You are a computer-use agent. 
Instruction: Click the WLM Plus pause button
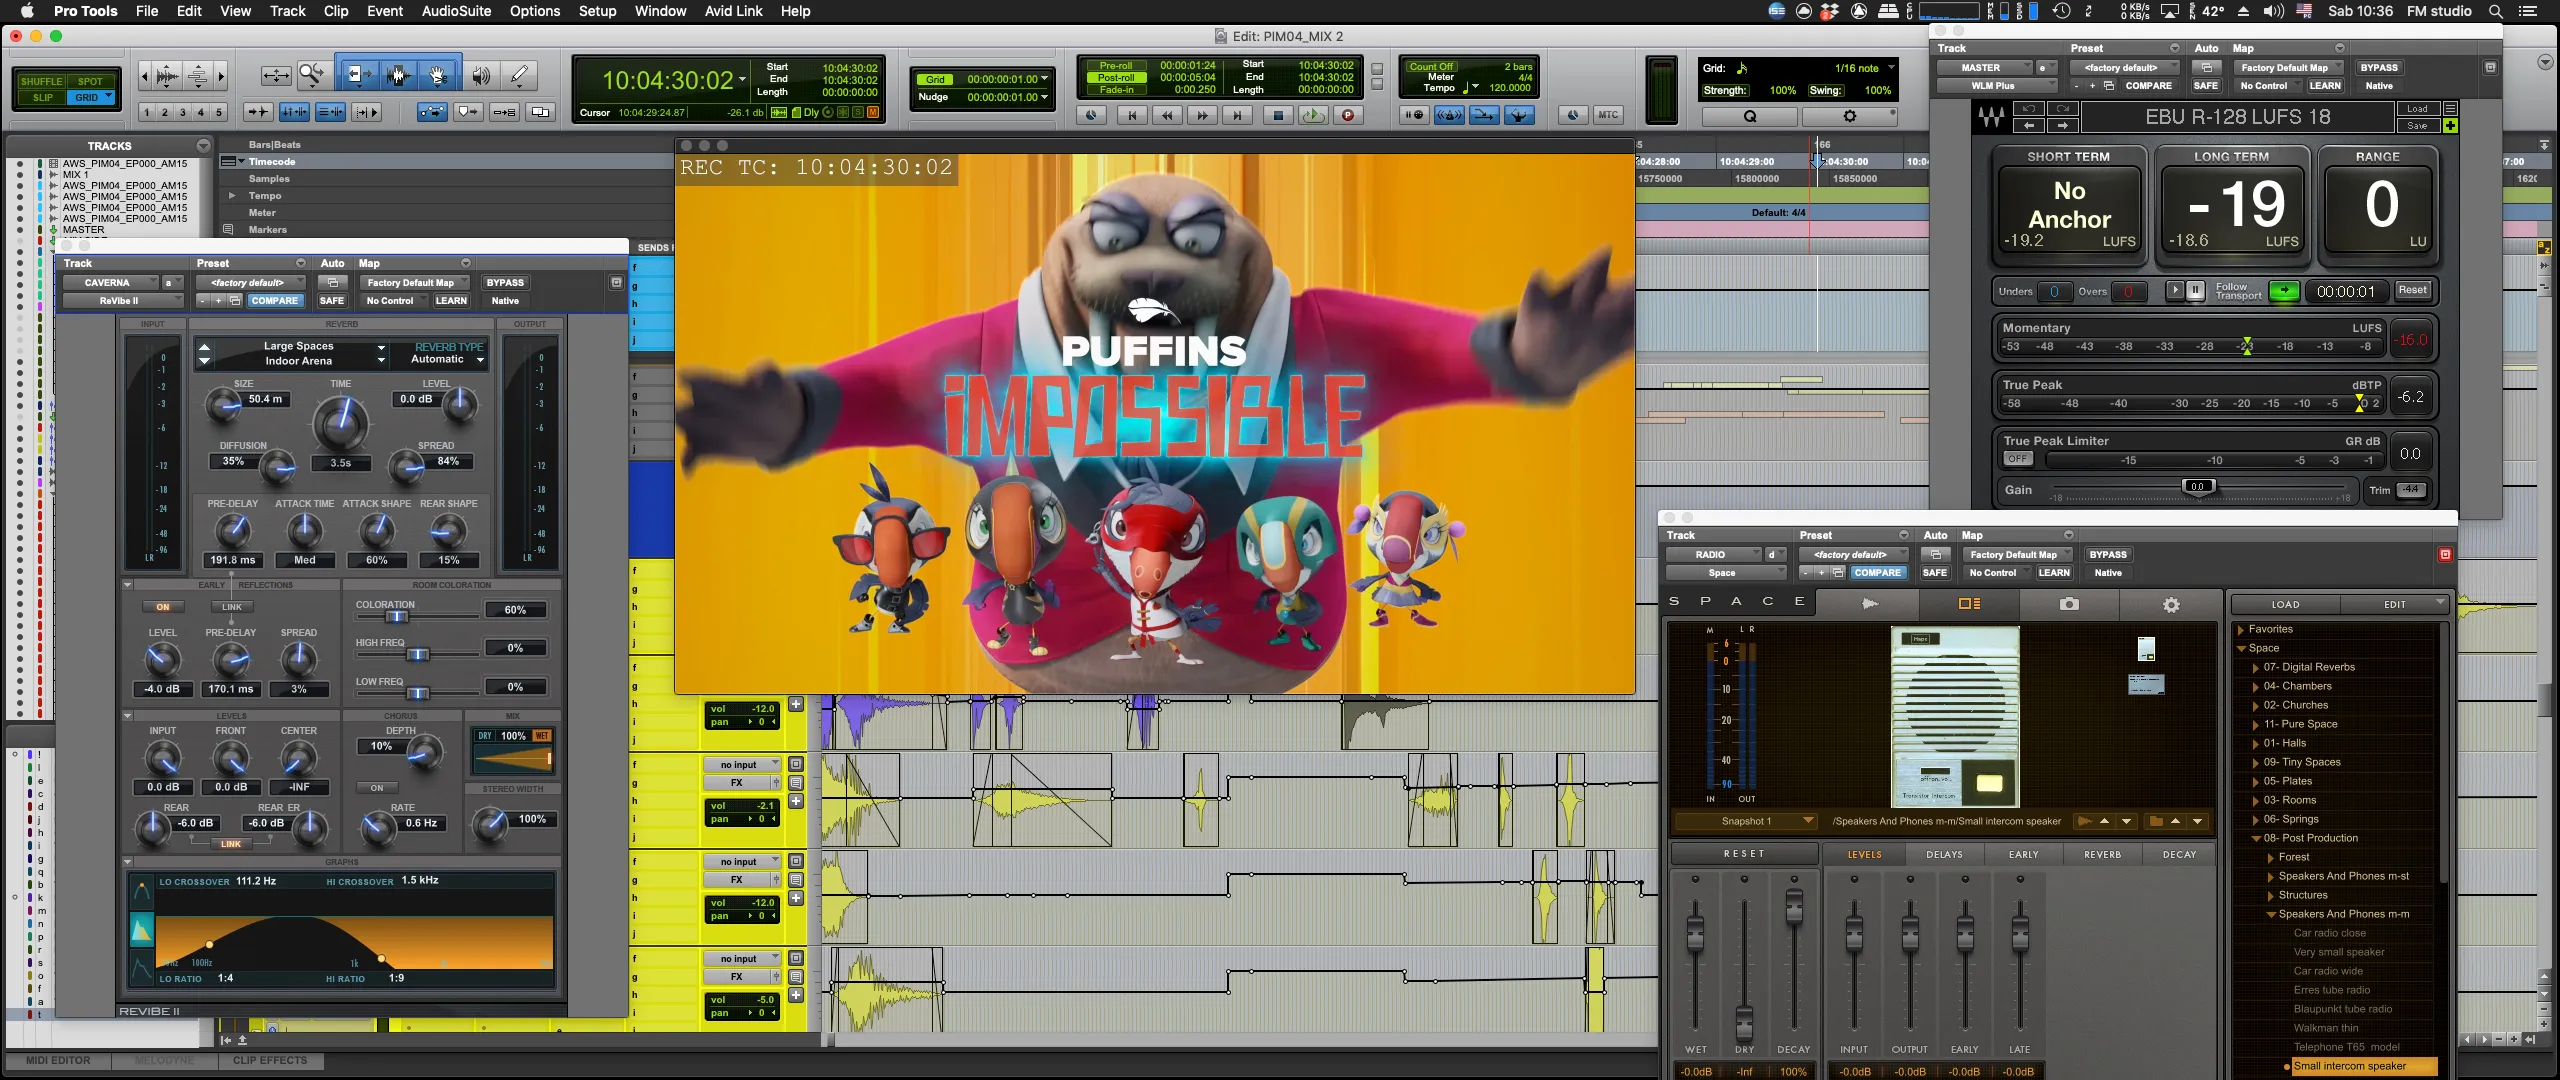click(2195, 291)
